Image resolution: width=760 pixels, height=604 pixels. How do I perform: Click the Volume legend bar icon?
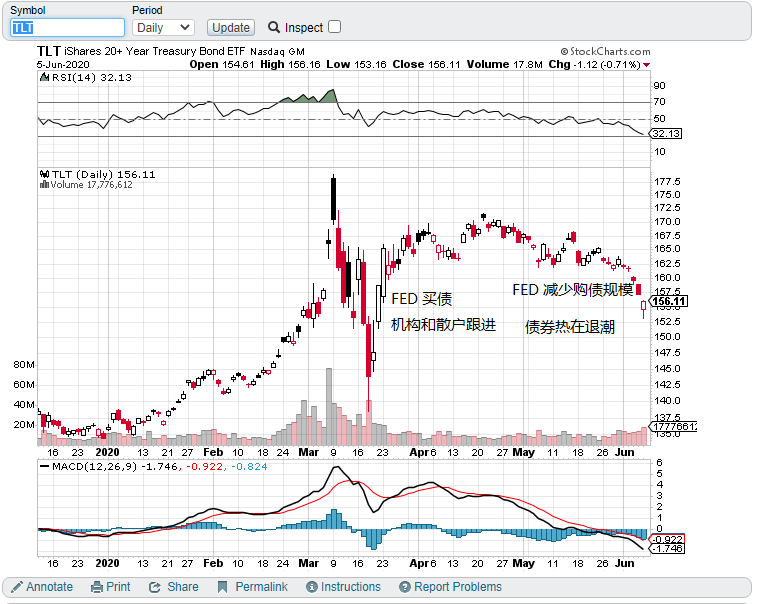[45, 184]
